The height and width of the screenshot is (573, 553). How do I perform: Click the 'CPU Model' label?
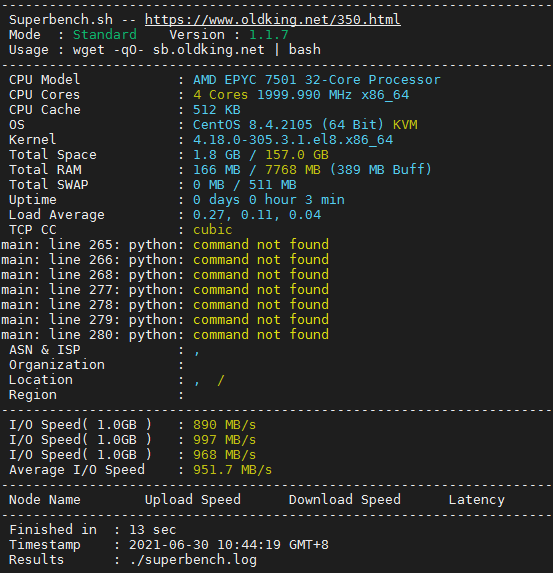45,80
